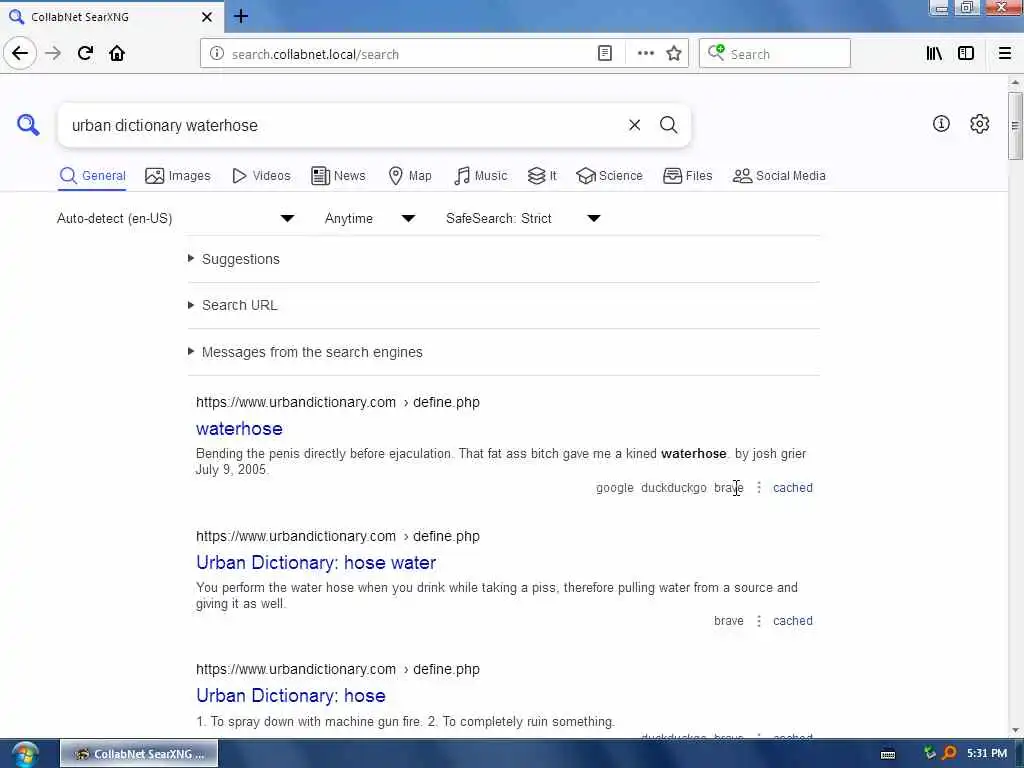Click the taskbar keyboard icon
This screenshot has height=768, width=1024.
tap(888, 754)
